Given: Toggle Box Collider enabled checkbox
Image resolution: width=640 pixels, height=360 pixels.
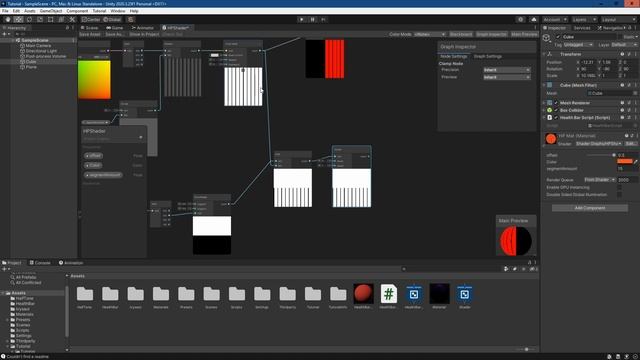Looking at the screenshot, I should coord(556,110).
